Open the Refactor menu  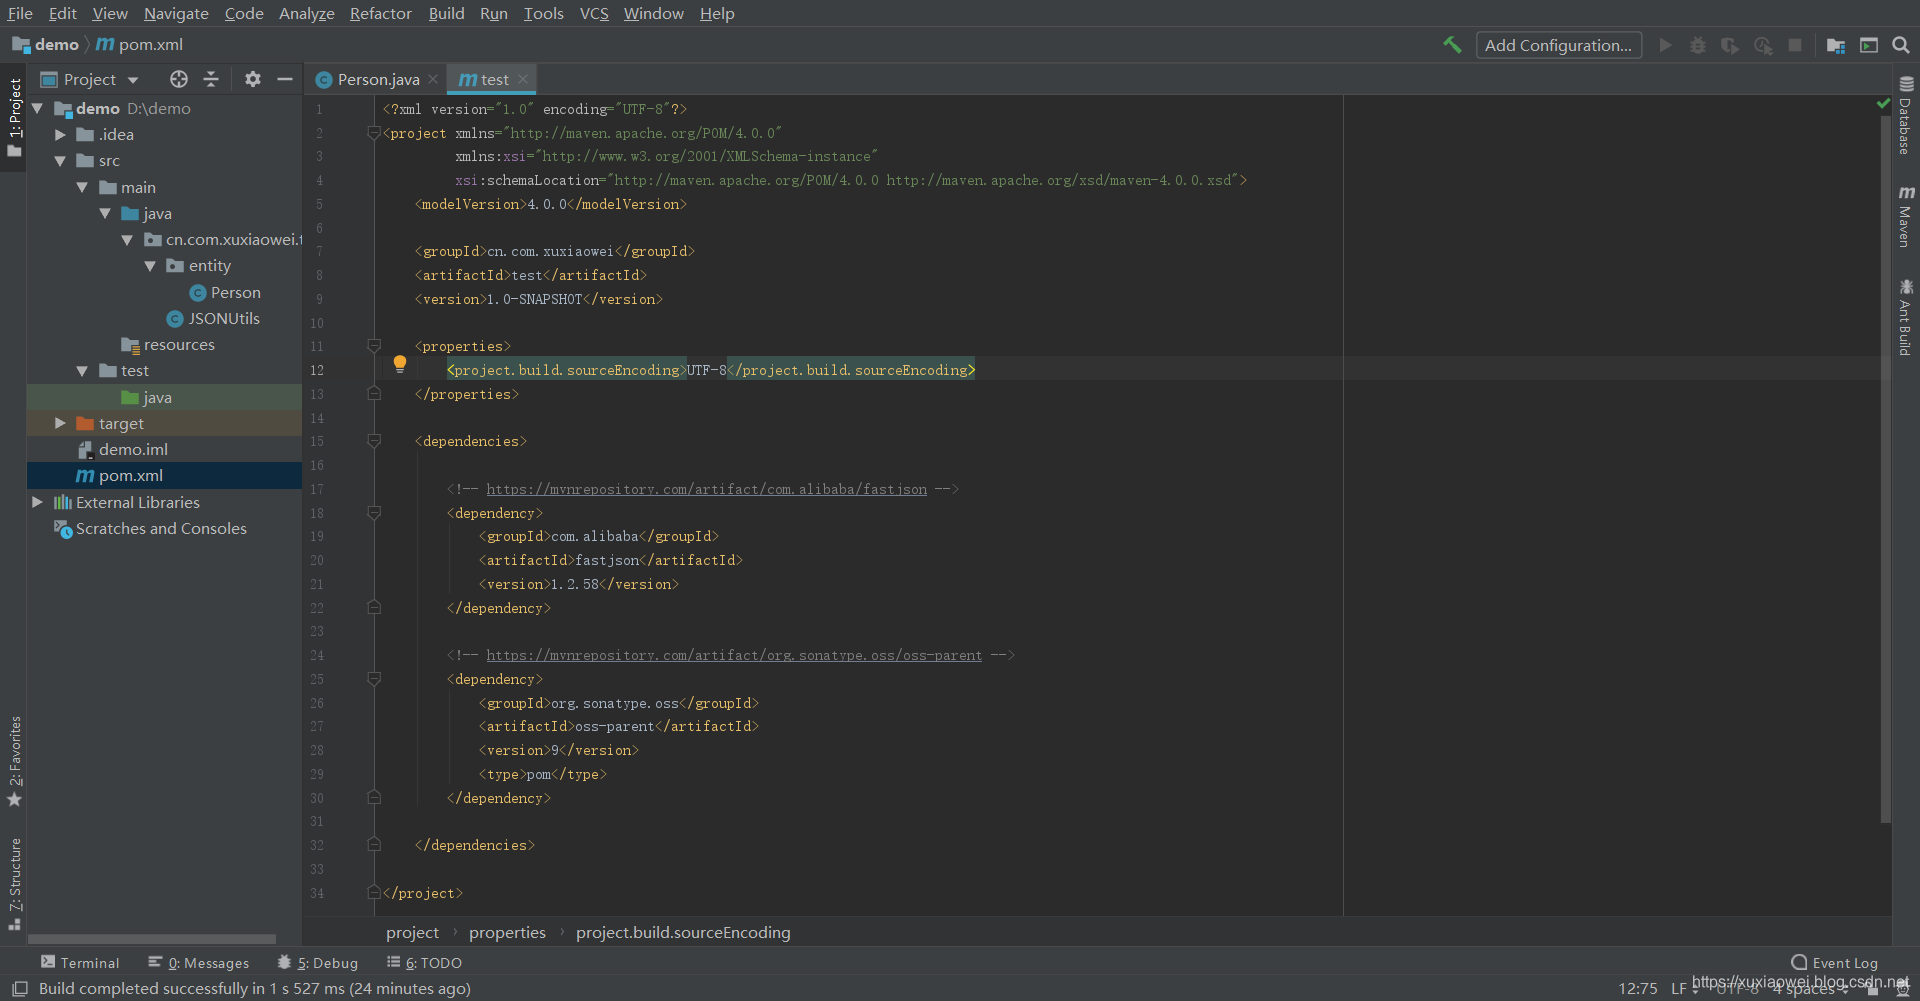click(x=380, y=13)
